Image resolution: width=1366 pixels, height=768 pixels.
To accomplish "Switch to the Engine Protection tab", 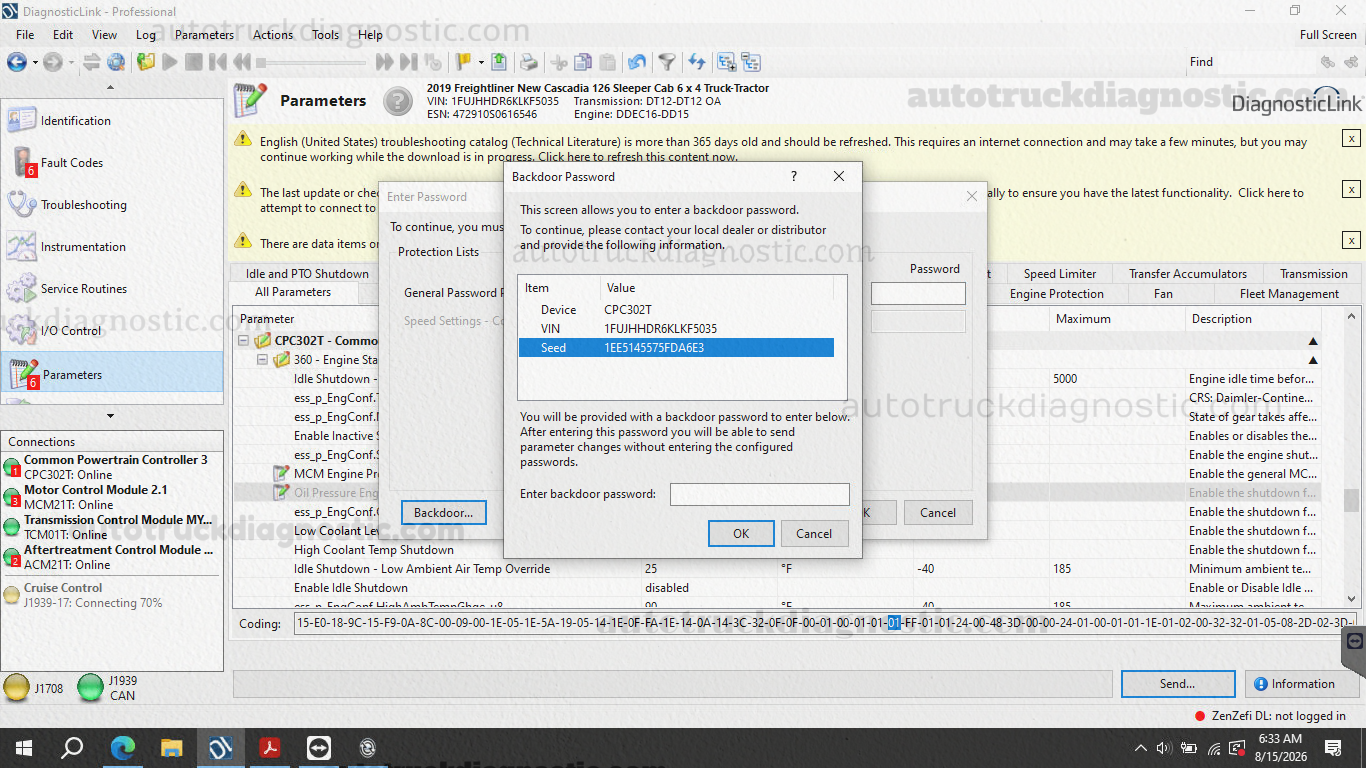I will click(1057, 294).
